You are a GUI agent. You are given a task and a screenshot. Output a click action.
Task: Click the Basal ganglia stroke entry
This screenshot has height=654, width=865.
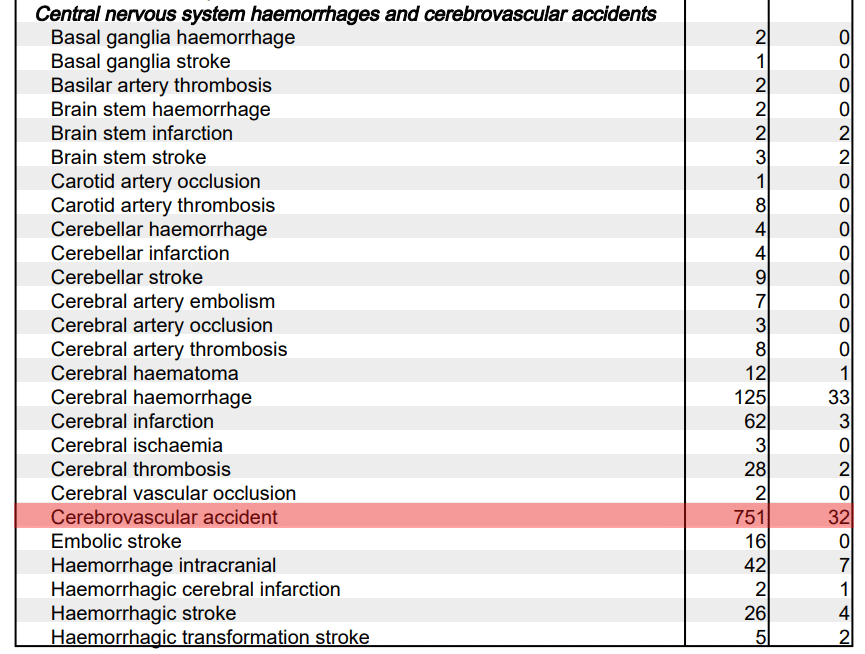[x=141, y=61]
